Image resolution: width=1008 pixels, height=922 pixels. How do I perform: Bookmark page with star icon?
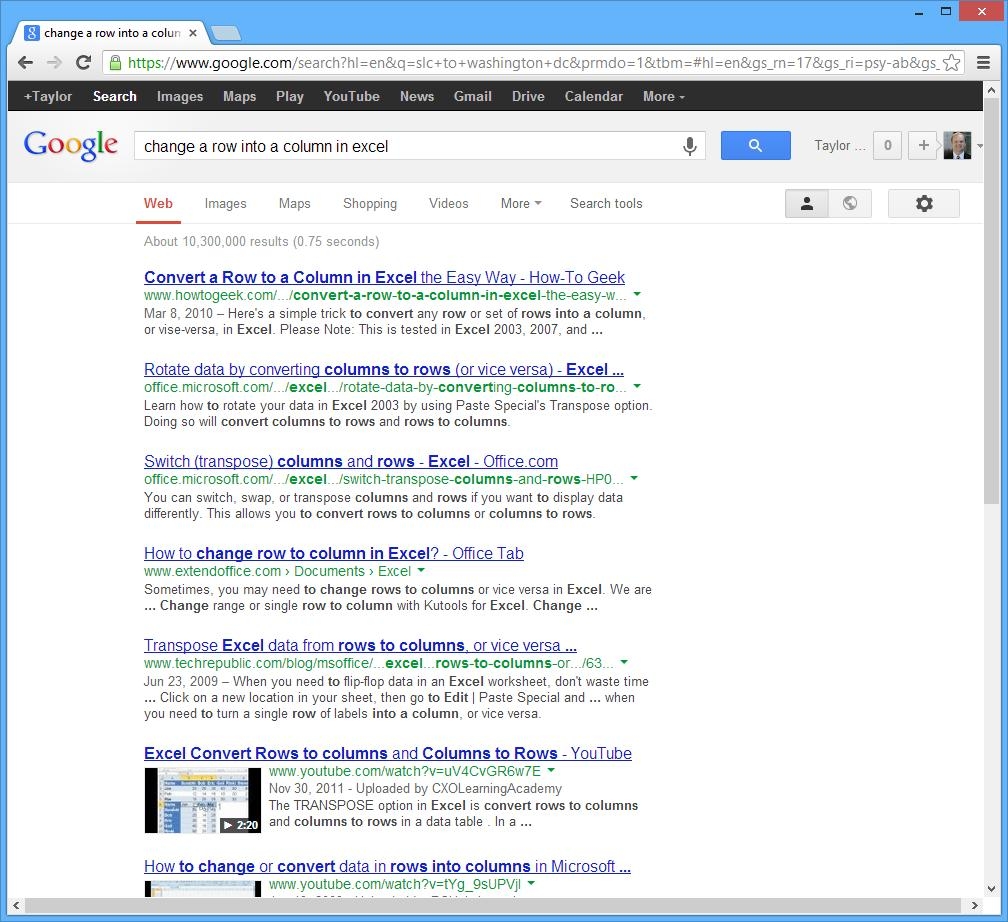tap(951, 63)
